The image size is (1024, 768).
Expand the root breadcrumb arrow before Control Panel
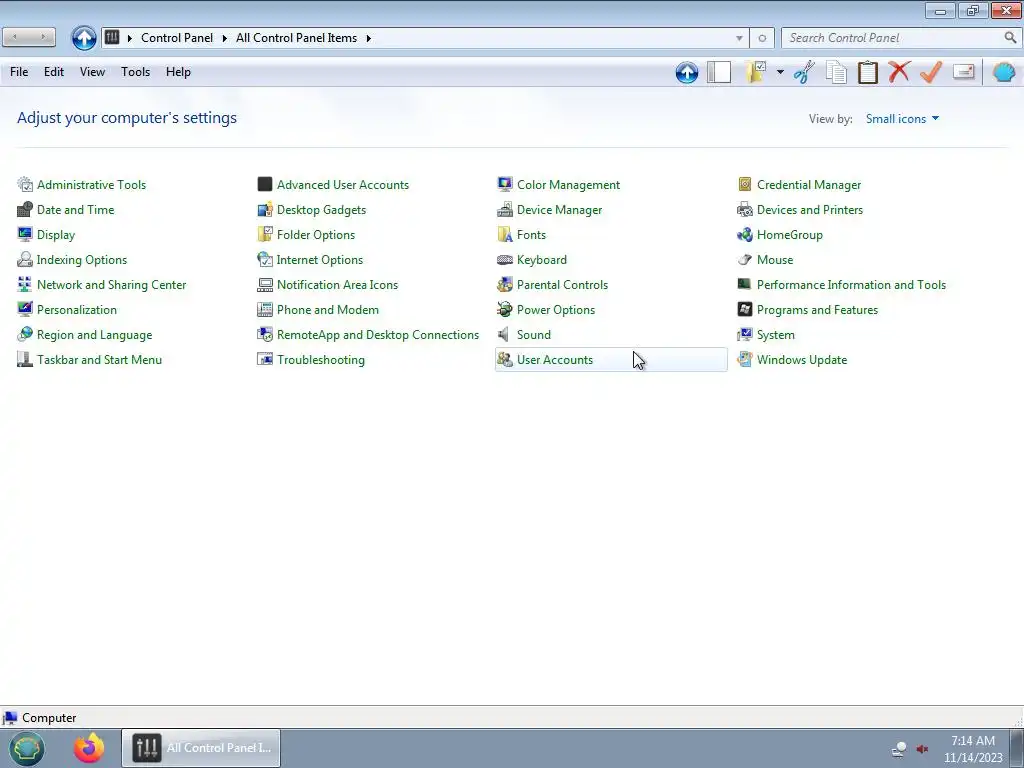pyautogui.click(x=129, y=38)
